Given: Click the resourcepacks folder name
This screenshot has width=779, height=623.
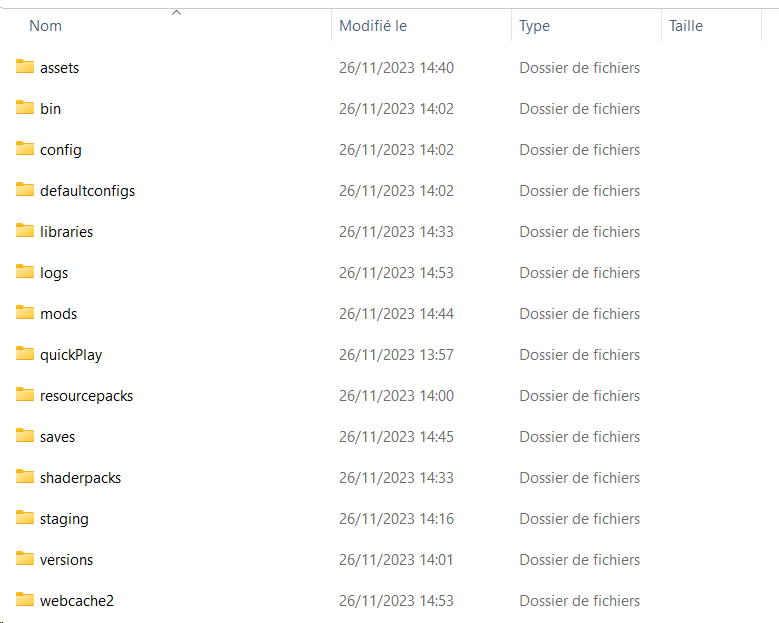Looking at the screenshot, I should click(x=86, y=396).
